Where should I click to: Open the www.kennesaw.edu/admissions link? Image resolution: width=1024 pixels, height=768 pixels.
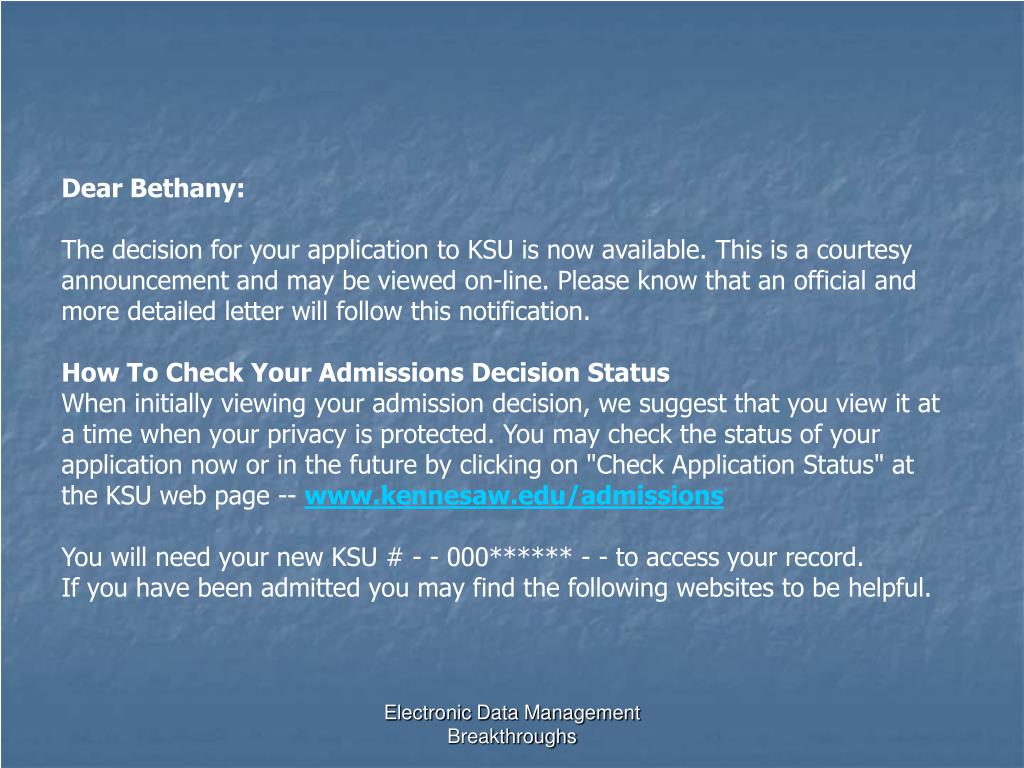pos(514,496)
